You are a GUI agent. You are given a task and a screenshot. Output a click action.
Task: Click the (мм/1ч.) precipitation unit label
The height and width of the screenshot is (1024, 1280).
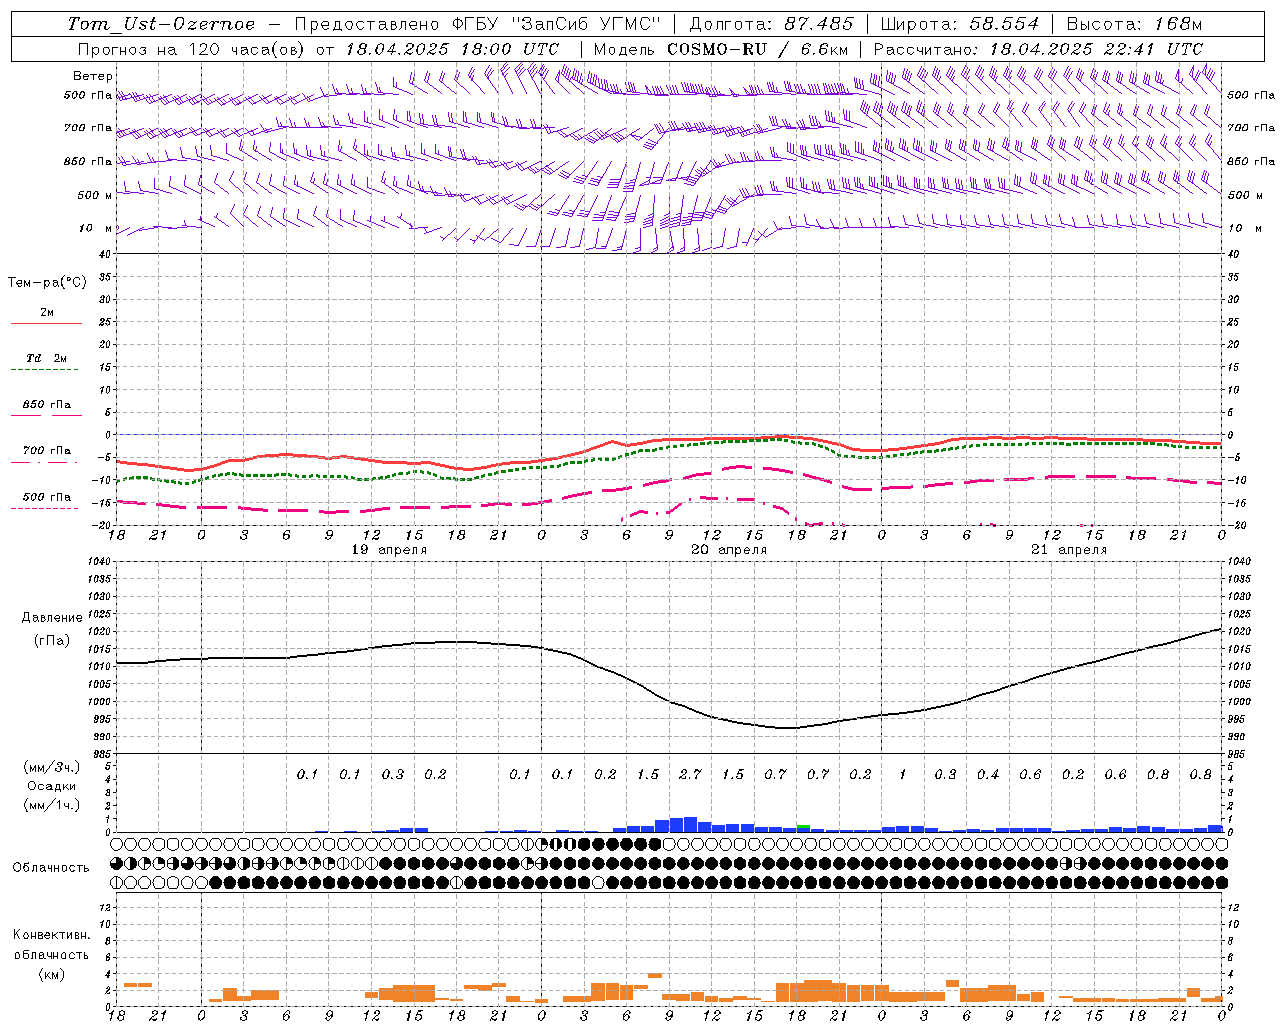(52, 804)
